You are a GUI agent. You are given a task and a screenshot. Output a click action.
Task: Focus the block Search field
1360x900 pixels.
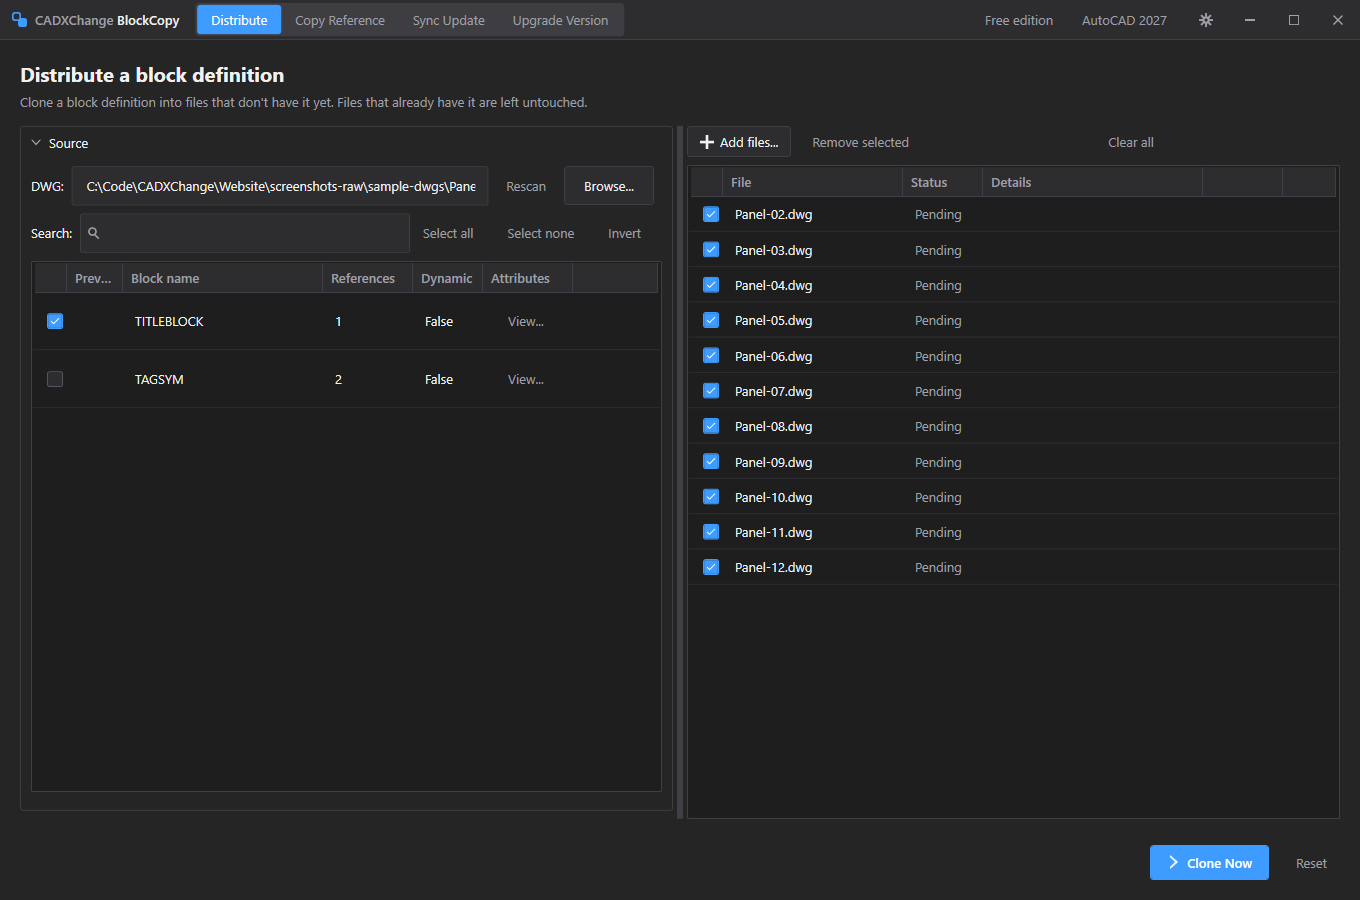245,233
